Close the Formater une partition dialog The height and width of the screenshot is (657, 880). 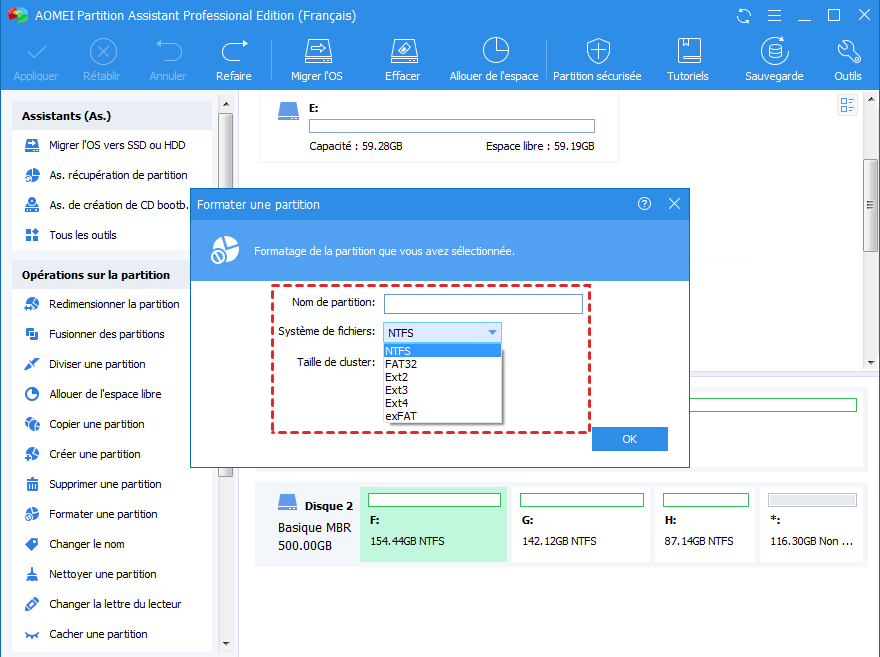point(675,204)
